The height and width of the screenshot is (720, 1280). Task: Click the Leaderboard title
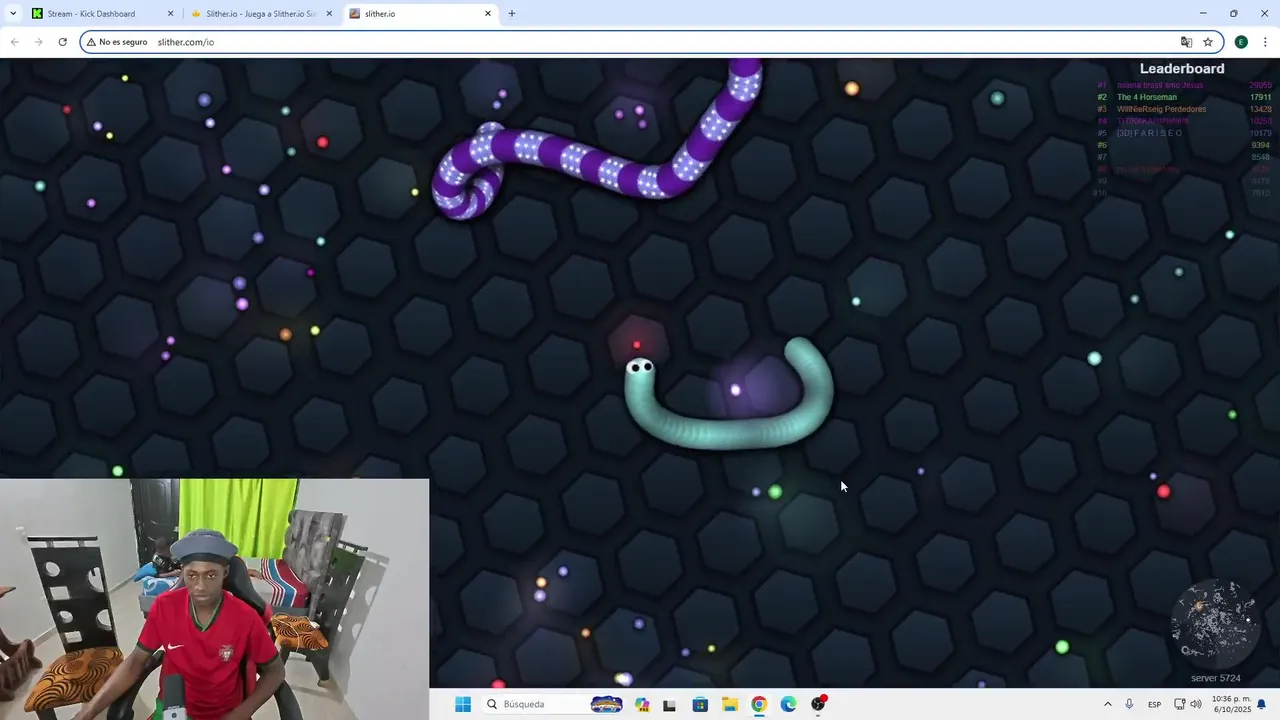pos(1182,69)
